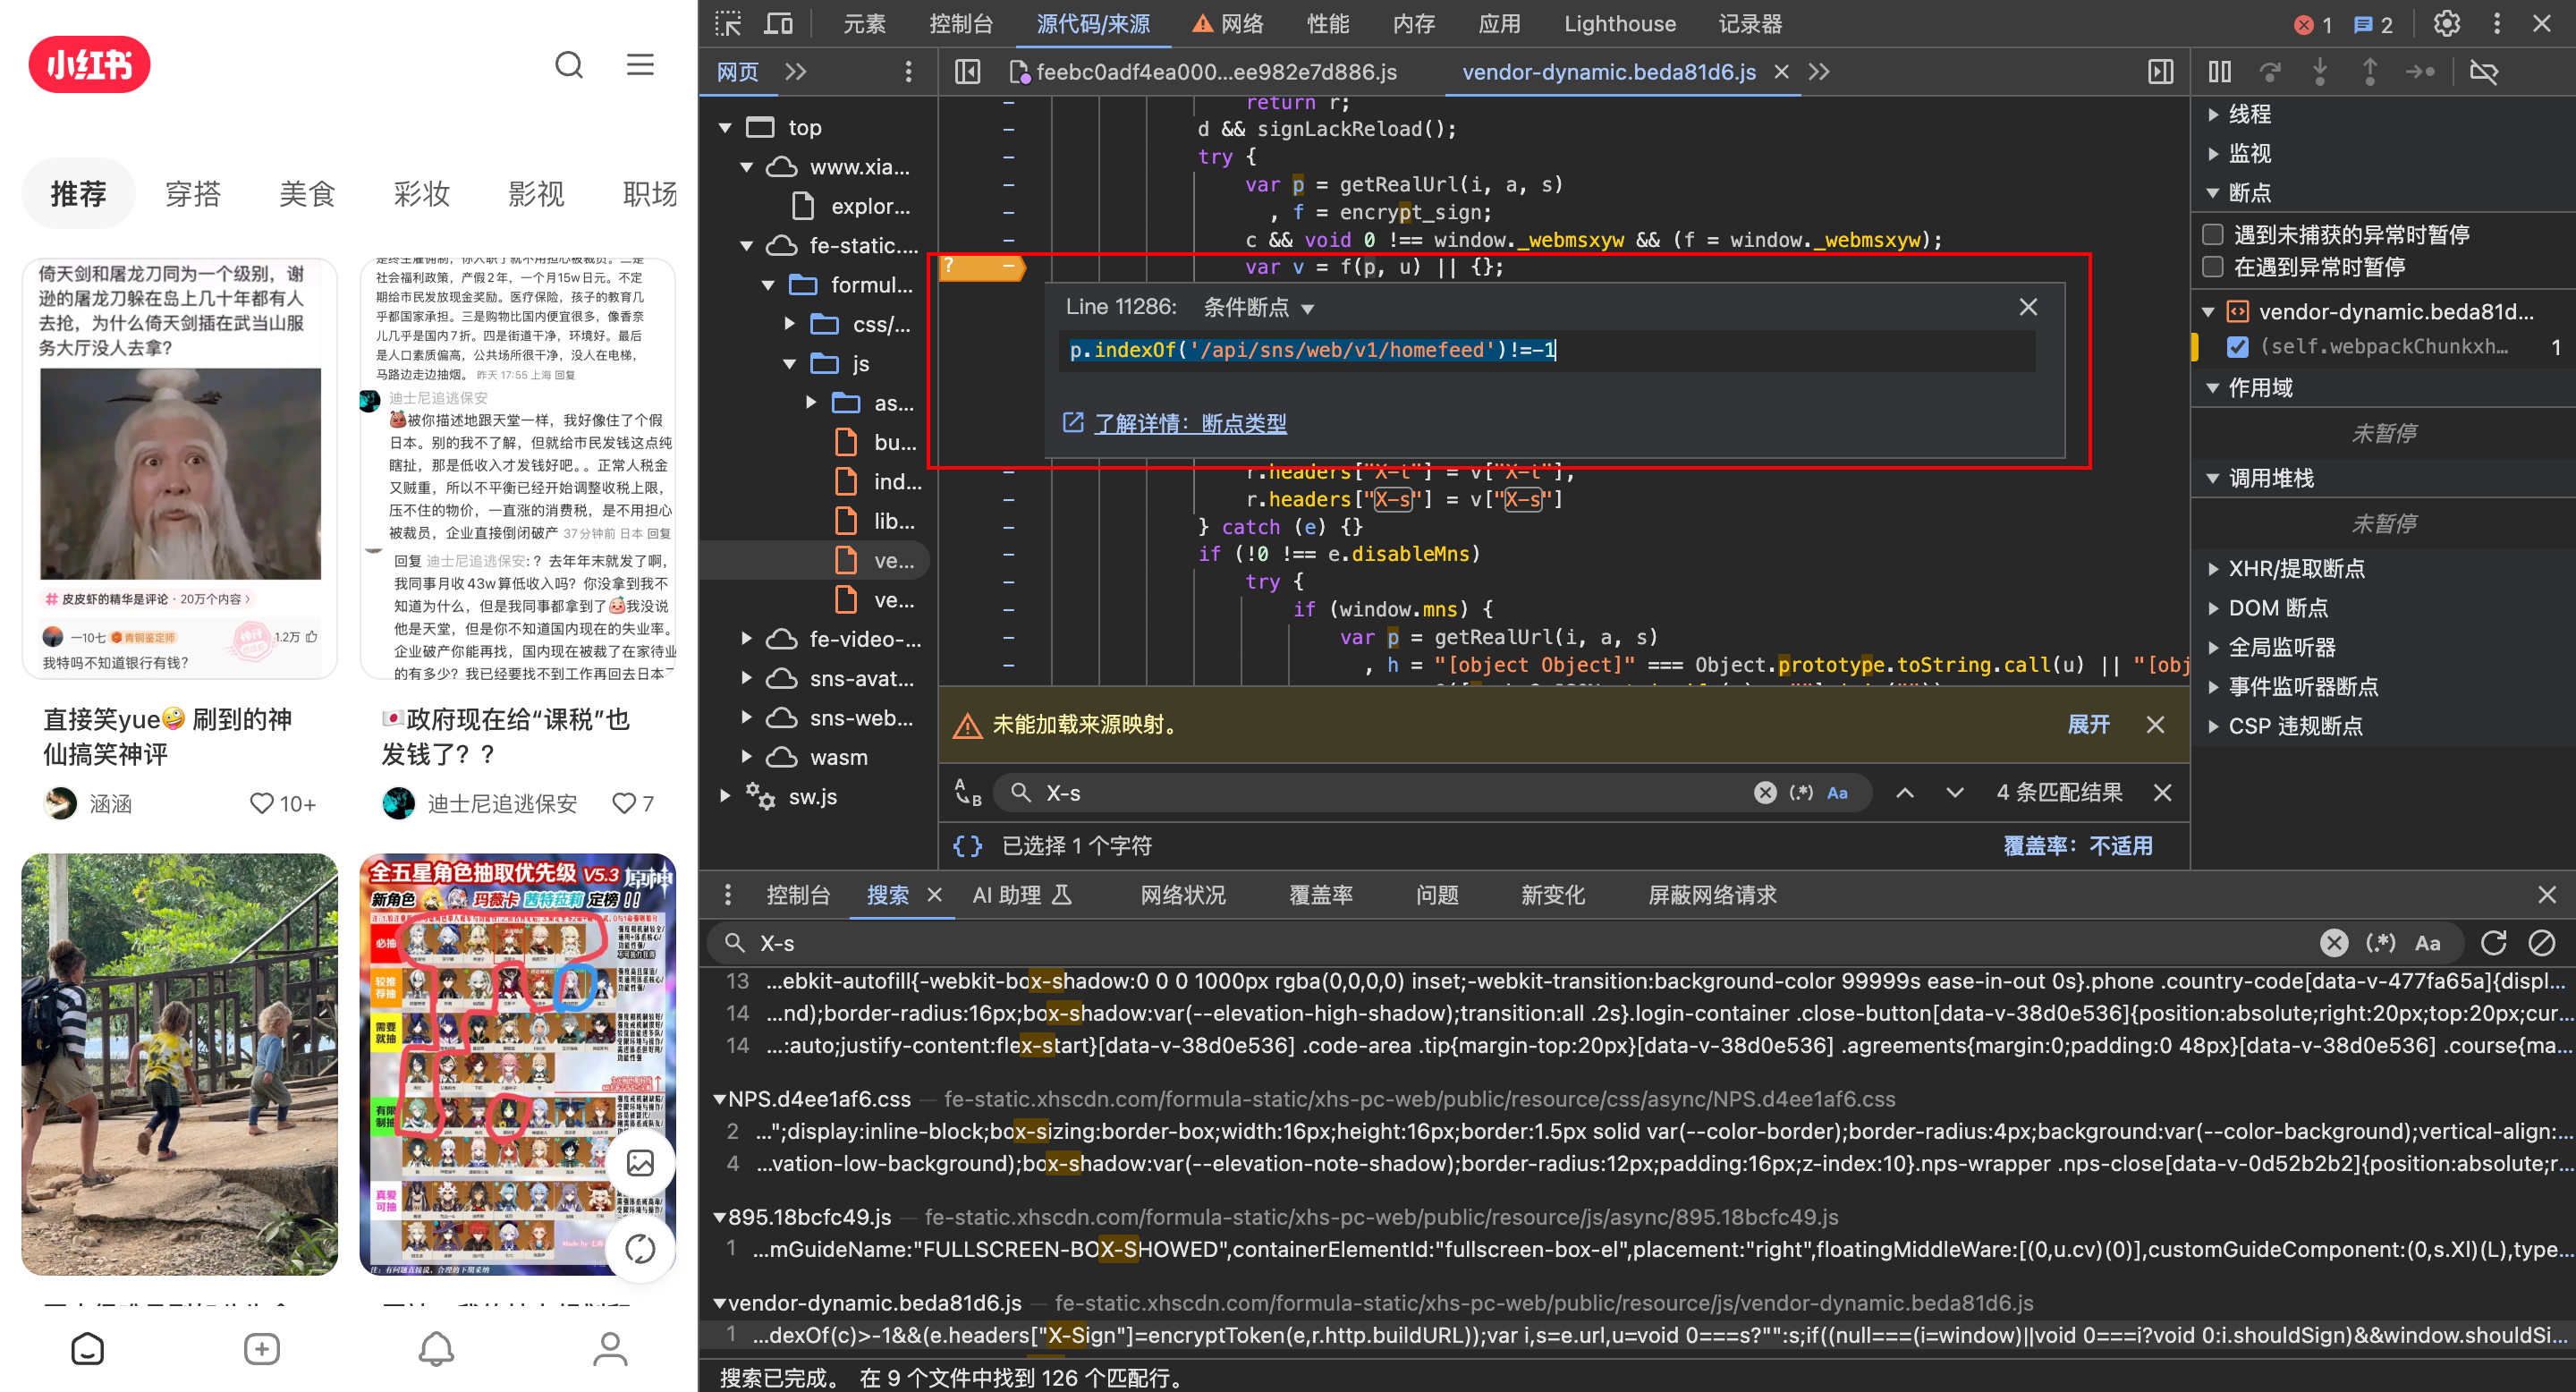Click pretty-print curly braces icon
The height and width of the screenshot is (1392, 2576).
(967, 846)
